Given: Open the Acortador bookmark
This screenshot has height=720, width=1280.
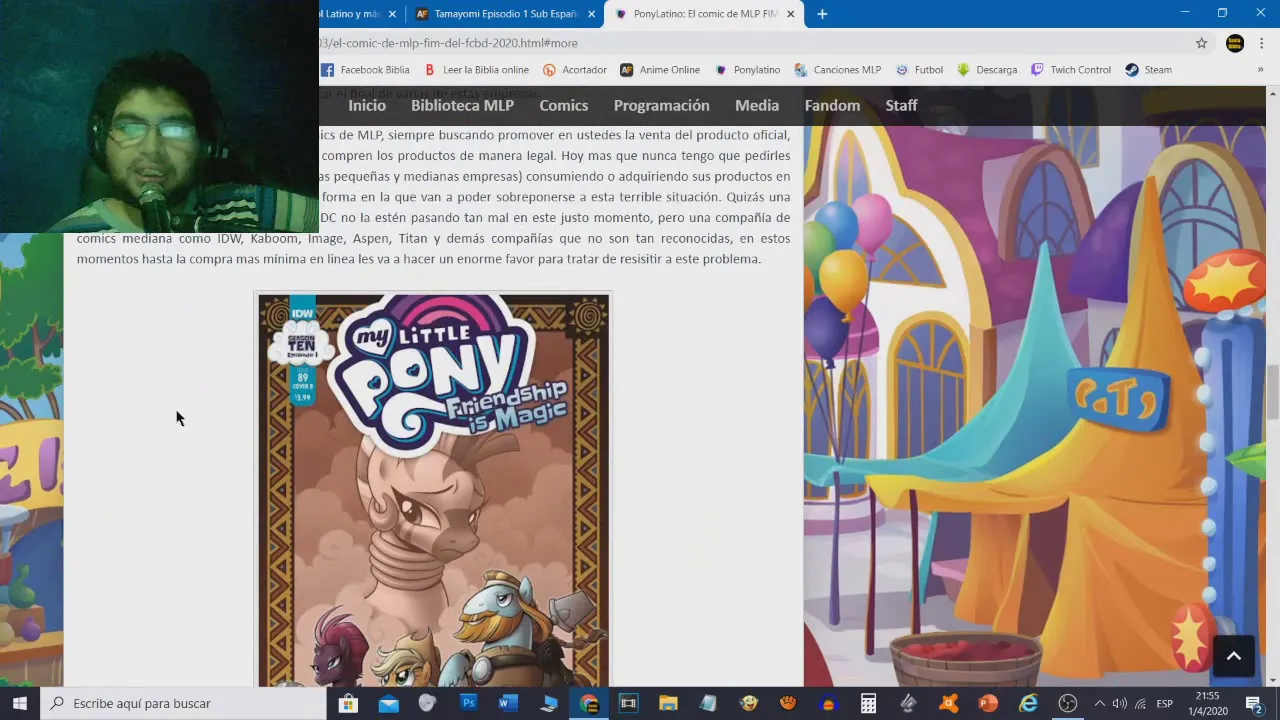Looking at the screenshot, I should tap(574, 70).
